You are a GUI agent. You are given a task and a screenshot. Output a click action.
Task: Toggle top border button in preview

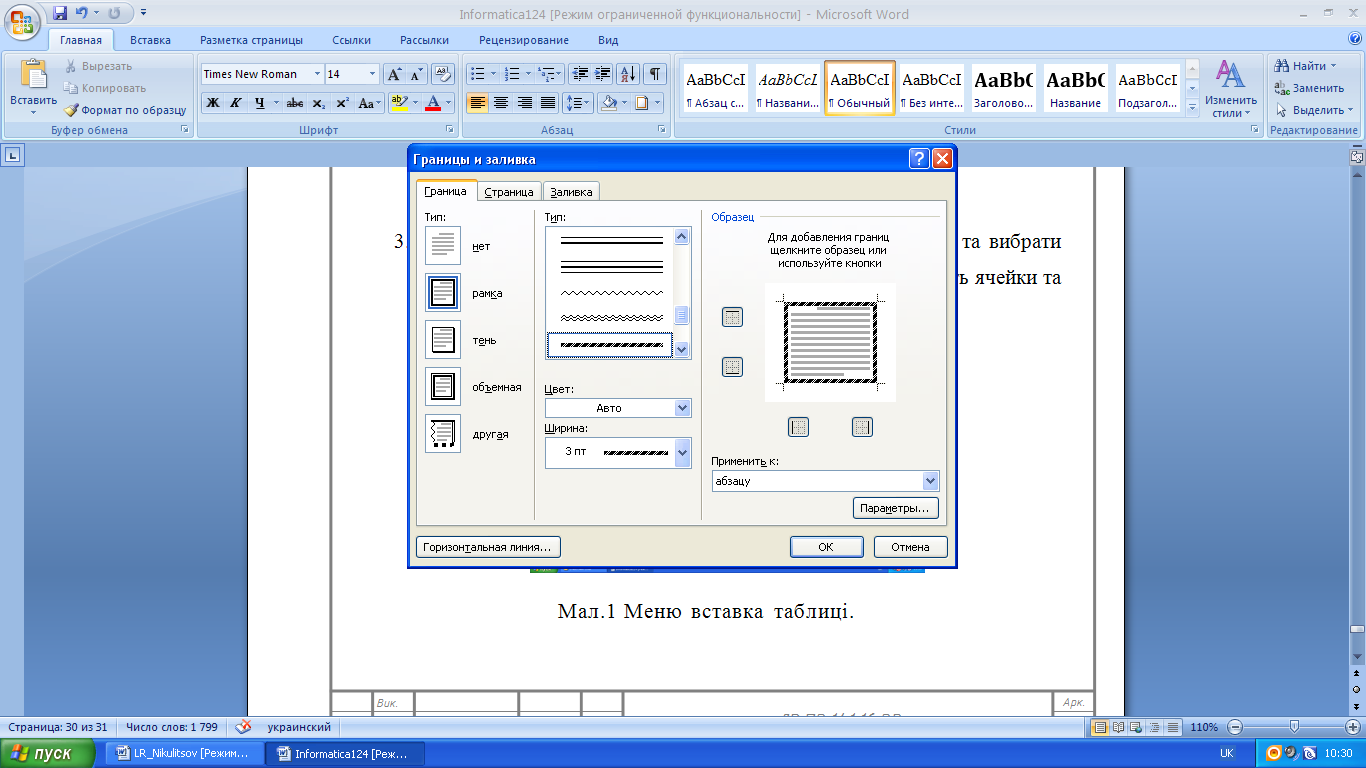point(732,317)
